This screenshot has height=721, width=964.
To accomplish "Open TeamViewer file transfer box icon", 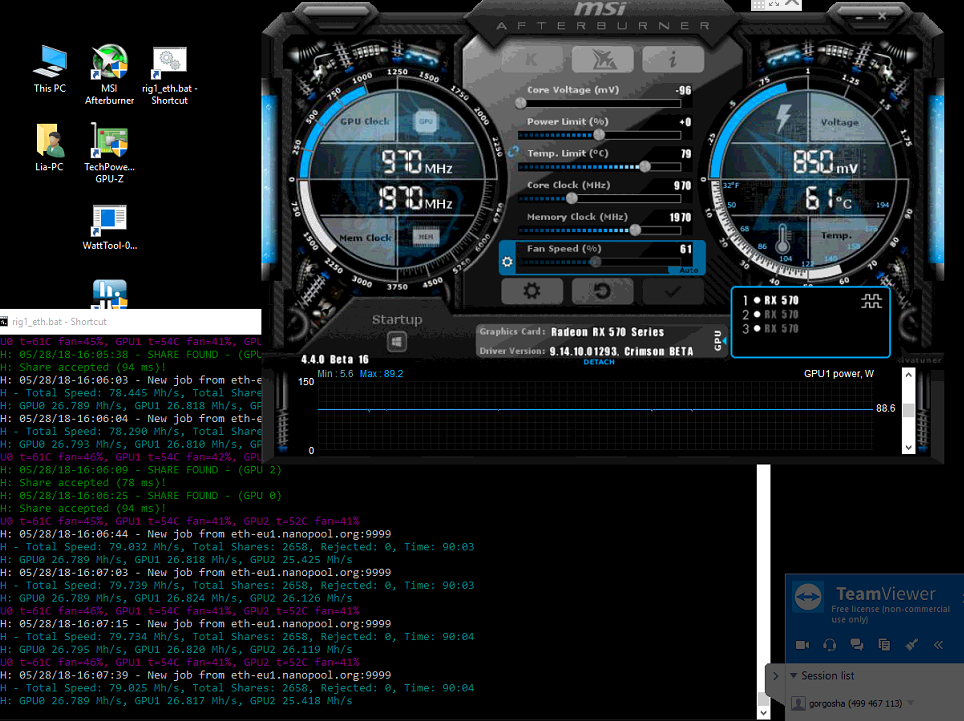I will point(884,645).
